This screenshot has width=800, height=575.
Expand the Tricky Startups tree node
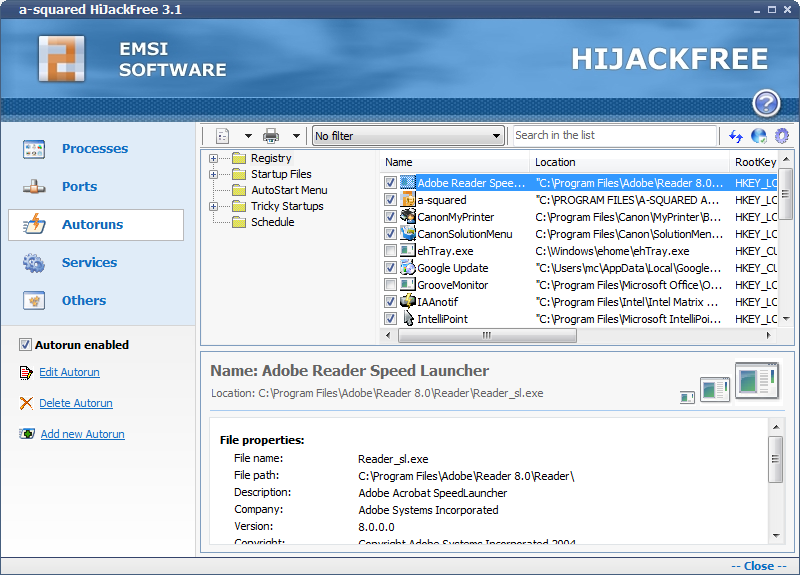tap(213, 206)
